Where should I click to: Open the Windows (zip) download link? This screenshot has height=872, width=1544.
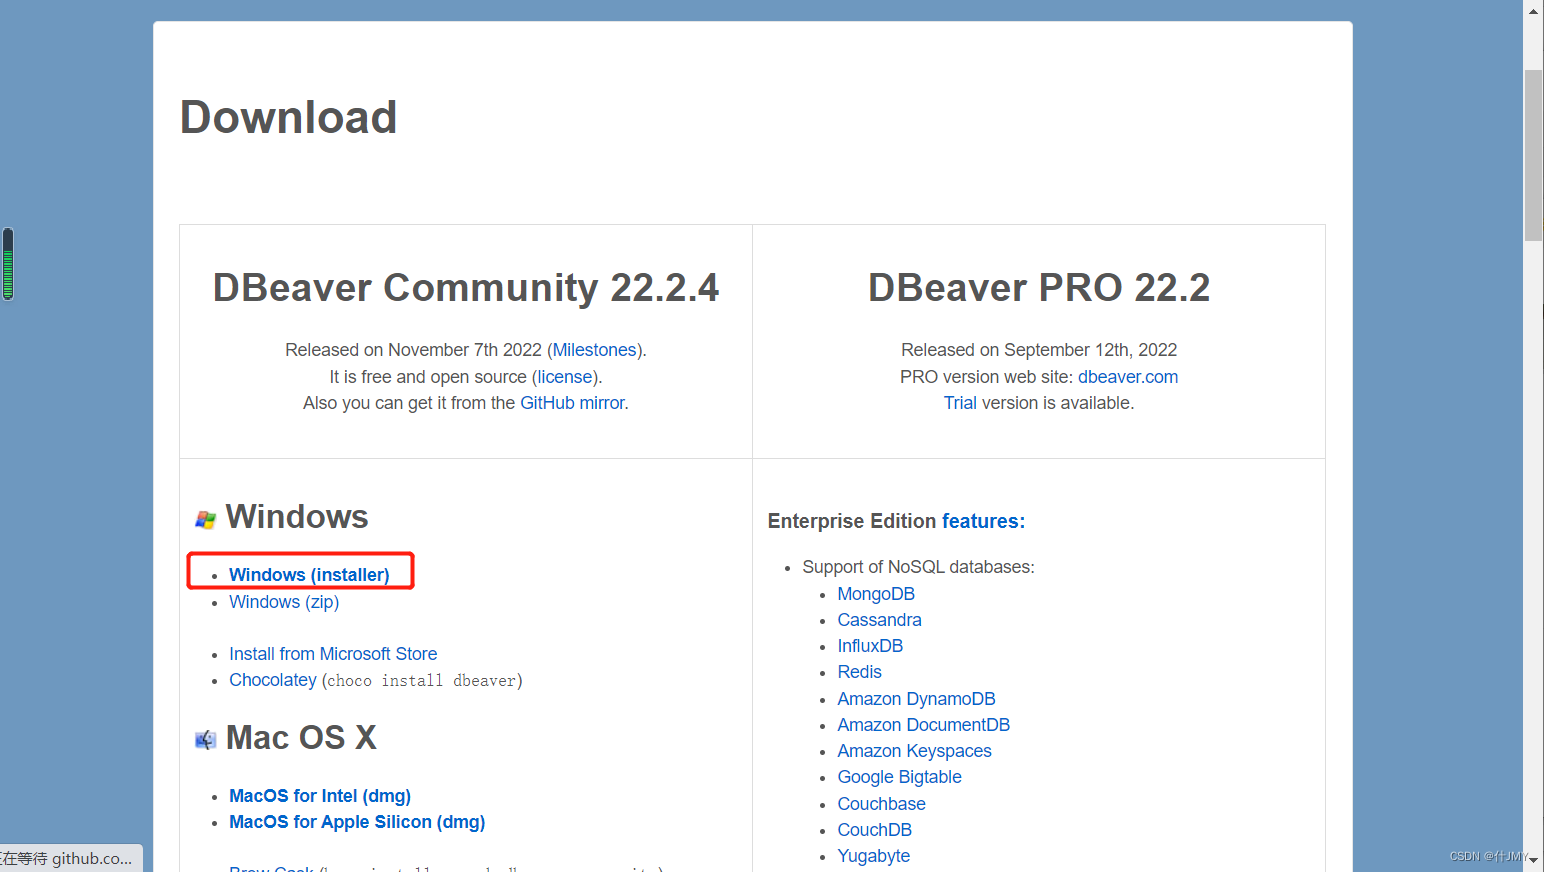[x=283, y=601]
